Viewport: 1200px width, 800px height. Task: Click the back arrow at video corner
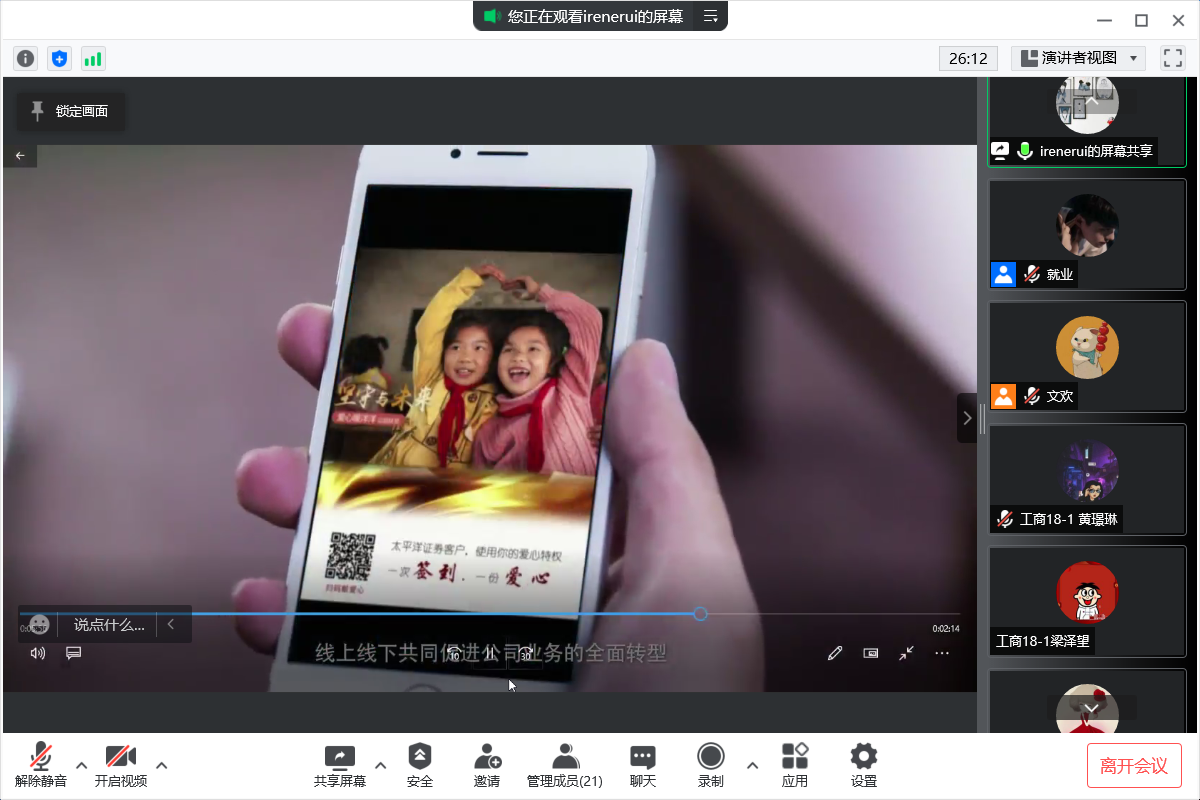20,155
